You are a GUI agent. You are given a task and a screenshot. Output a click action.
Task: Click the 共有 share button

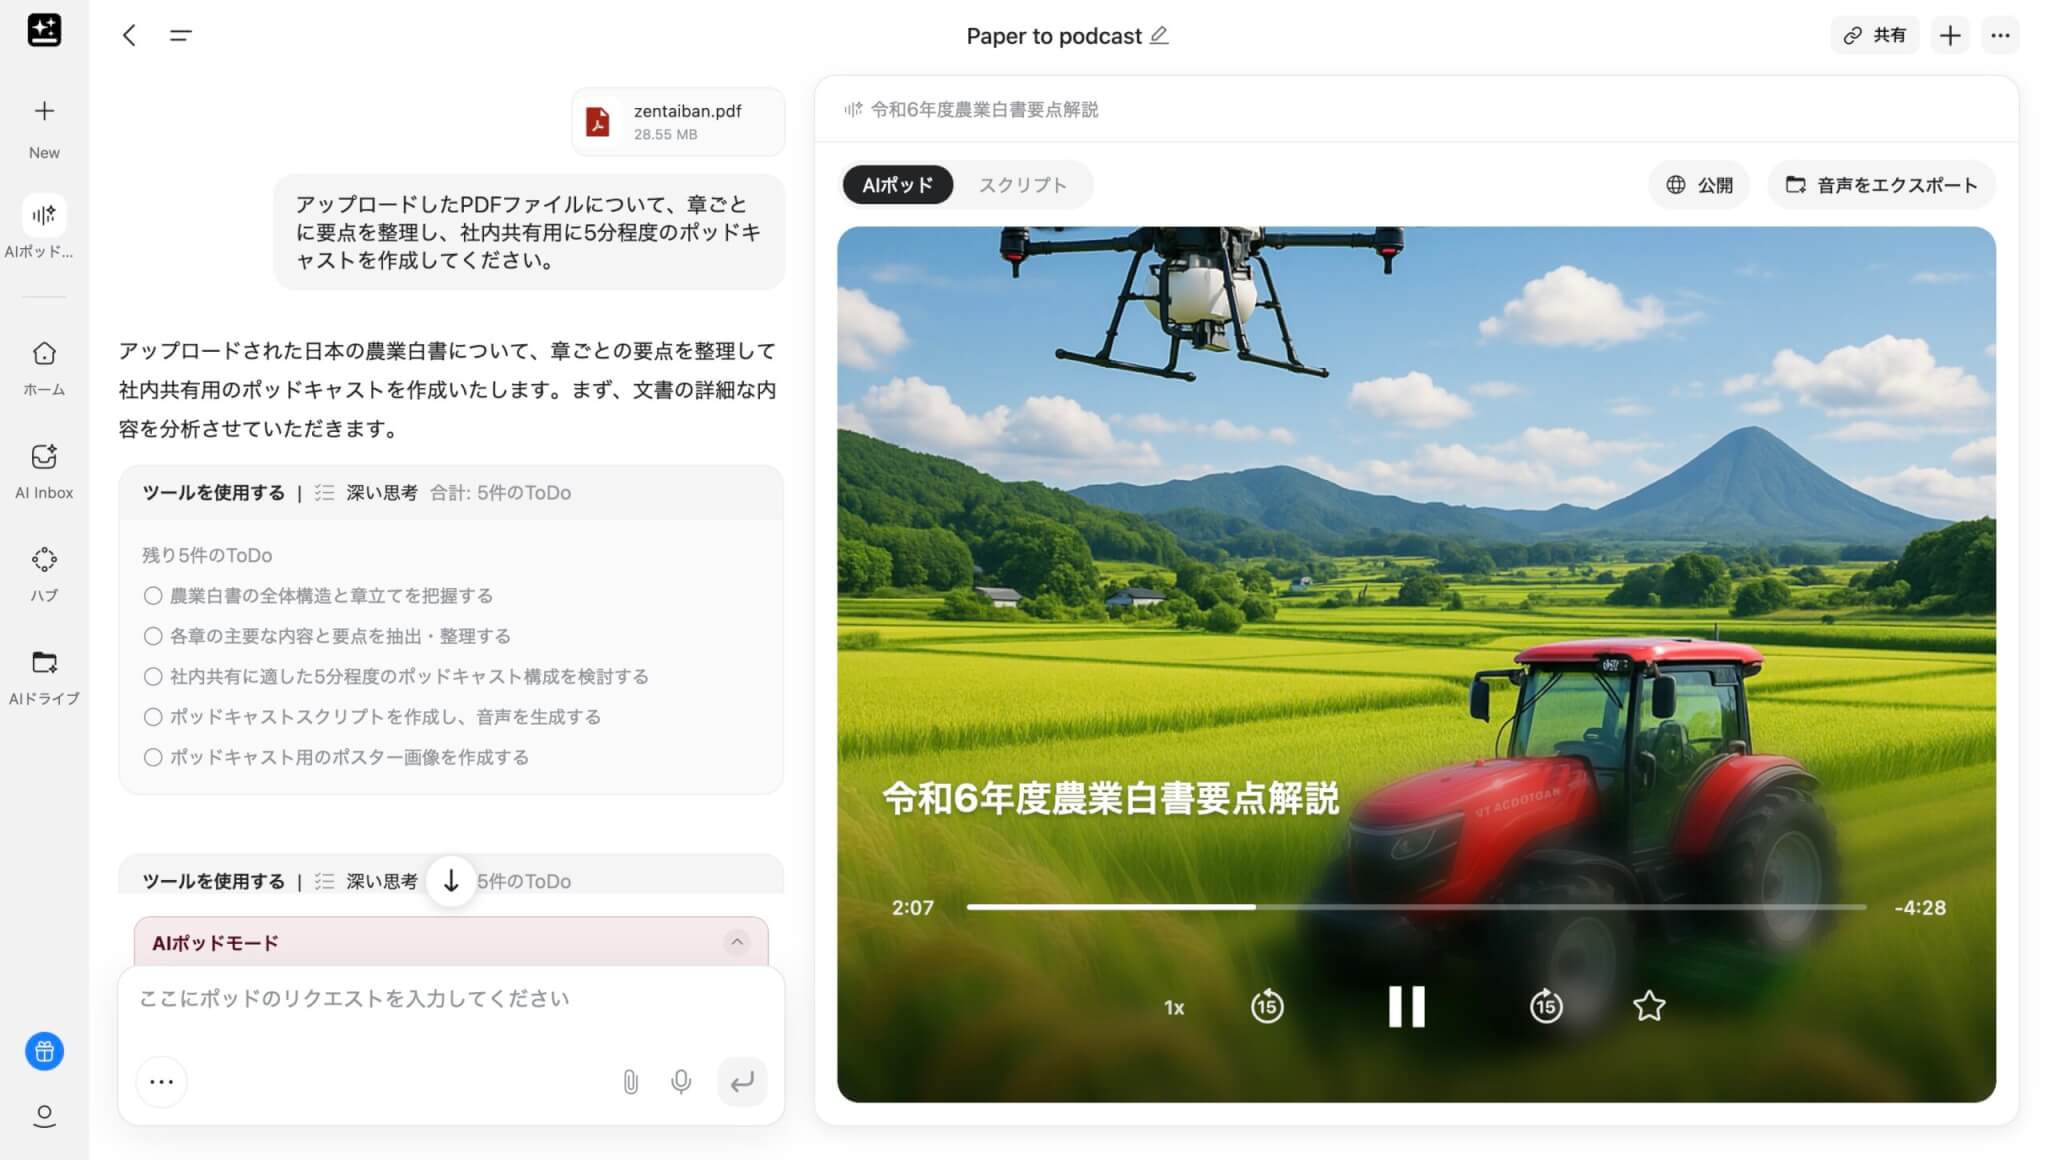1875,36
